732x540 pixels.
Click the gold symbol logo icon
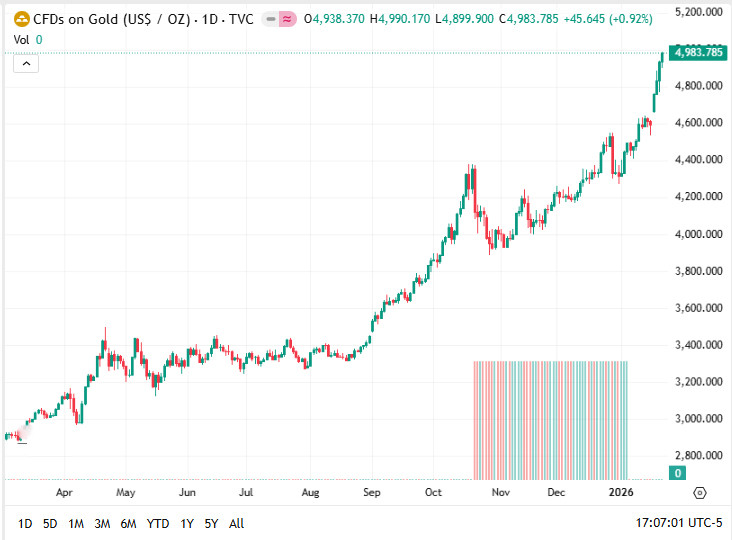click(x=20, y=18)
